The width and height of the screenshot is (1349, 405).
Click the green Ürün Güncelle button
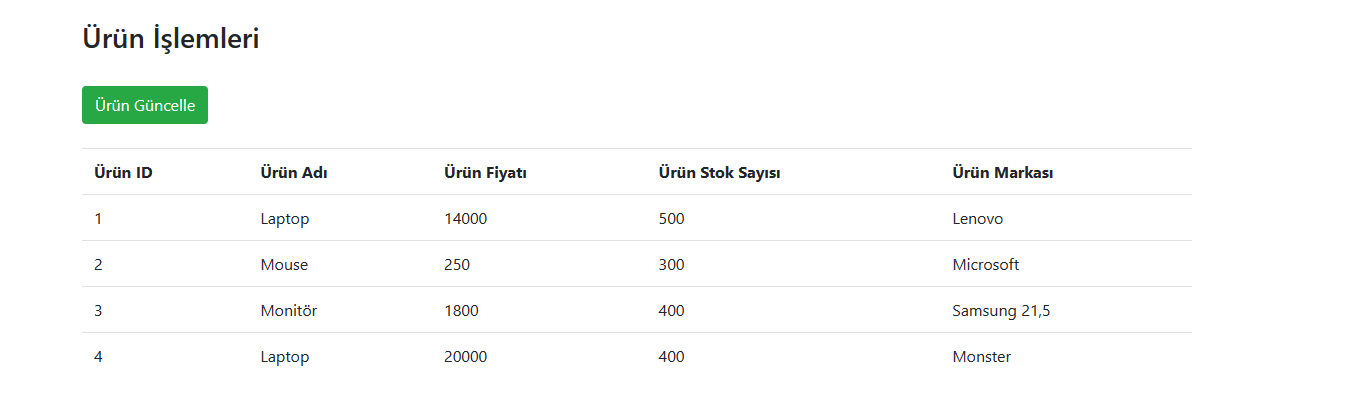(145, 105)
